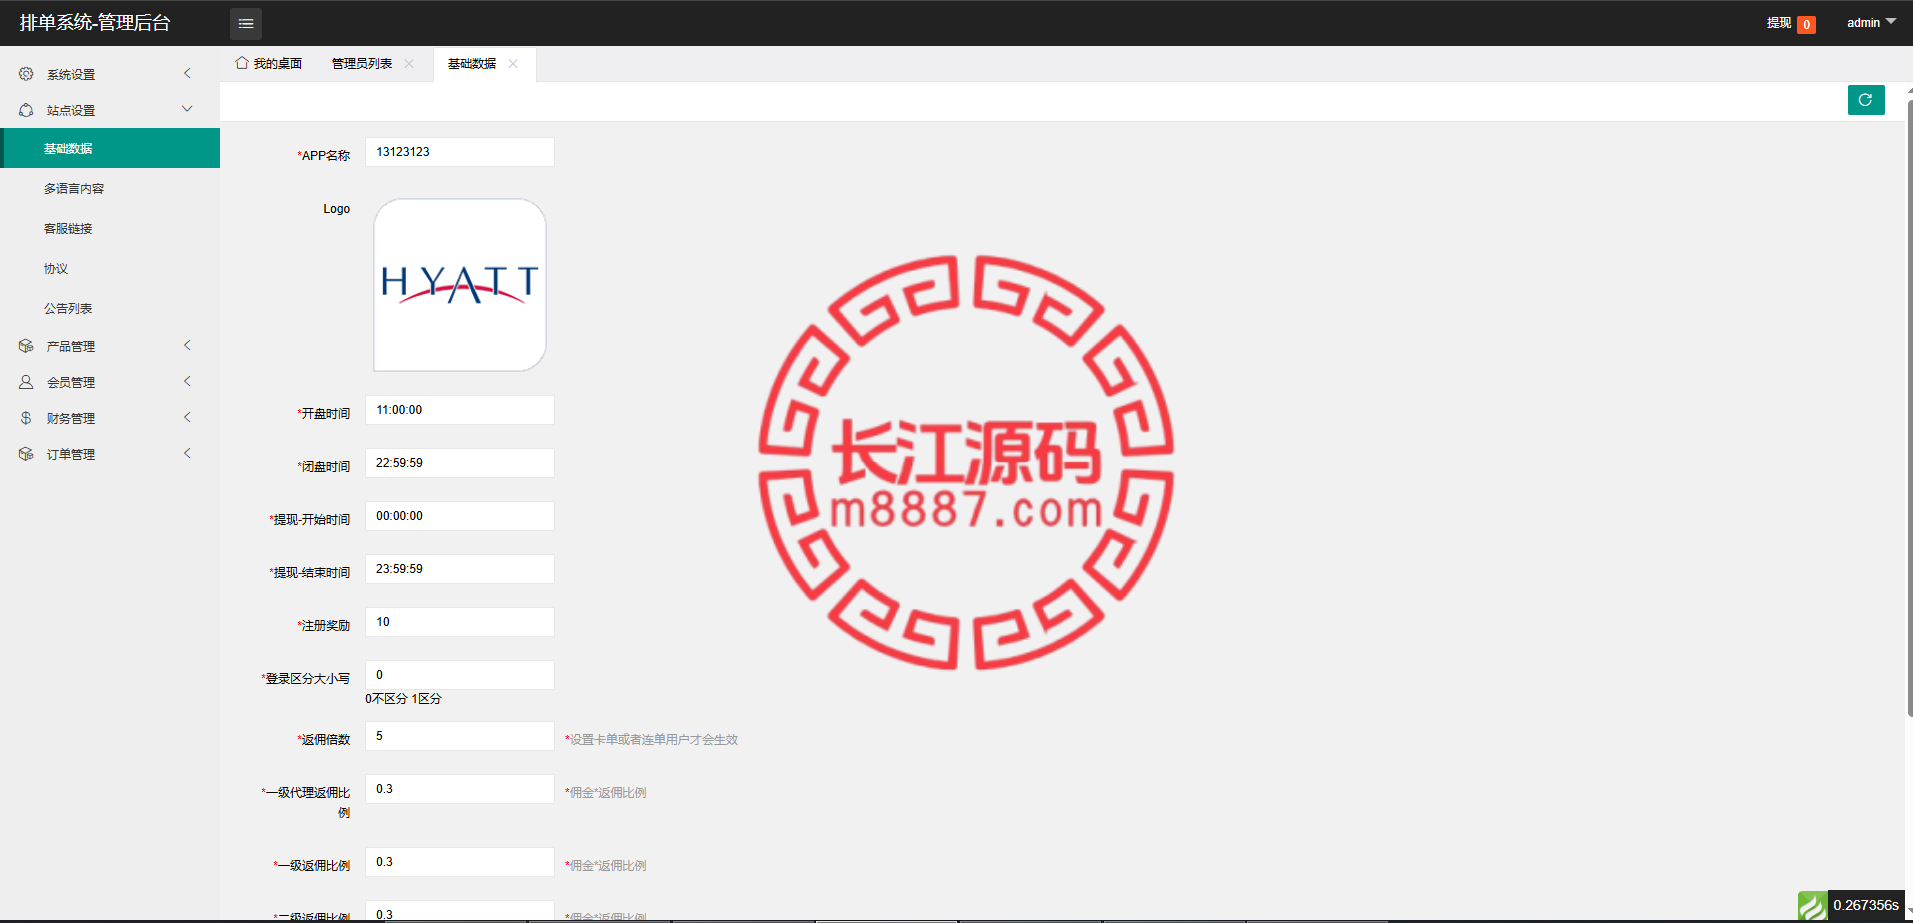This screenshot has width=1913, height=923.
Task: Click the 财务管理 menu label
Action: point(71,419)
